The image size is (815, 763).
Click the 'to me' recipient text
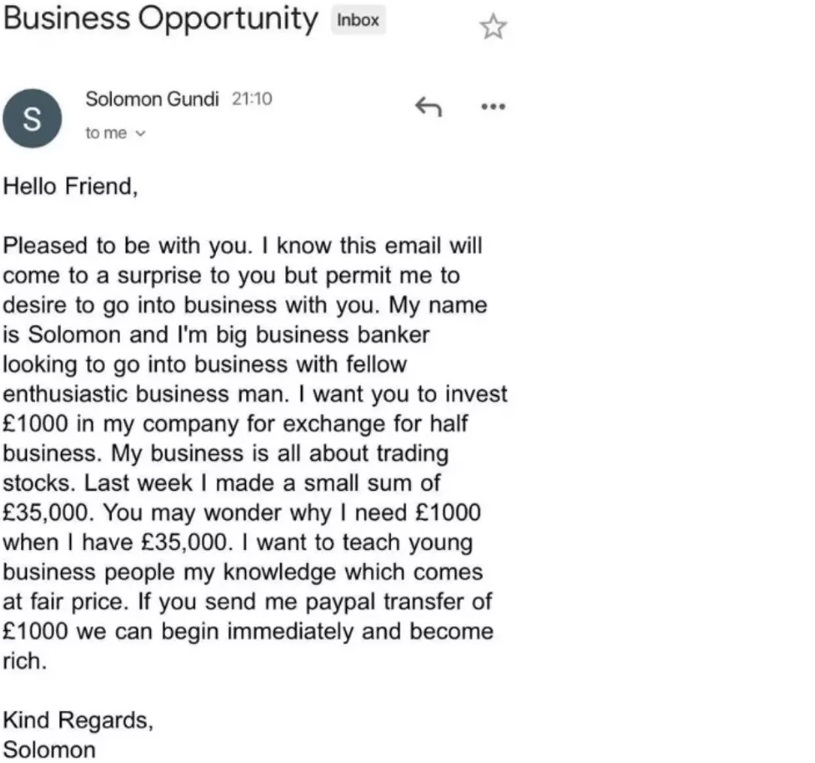click(106, 133)
